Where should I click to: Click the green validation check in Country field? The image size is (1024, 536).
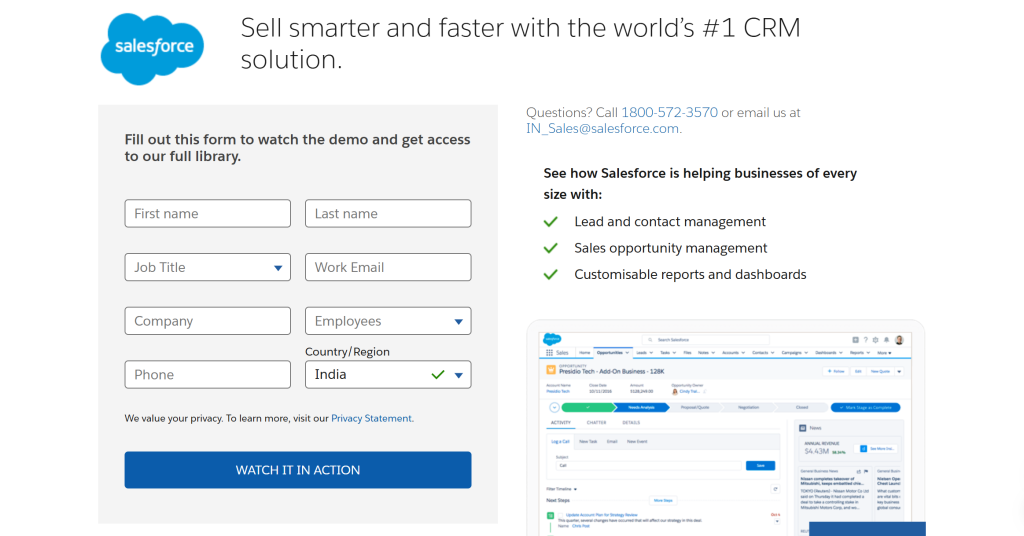(438, 375)
